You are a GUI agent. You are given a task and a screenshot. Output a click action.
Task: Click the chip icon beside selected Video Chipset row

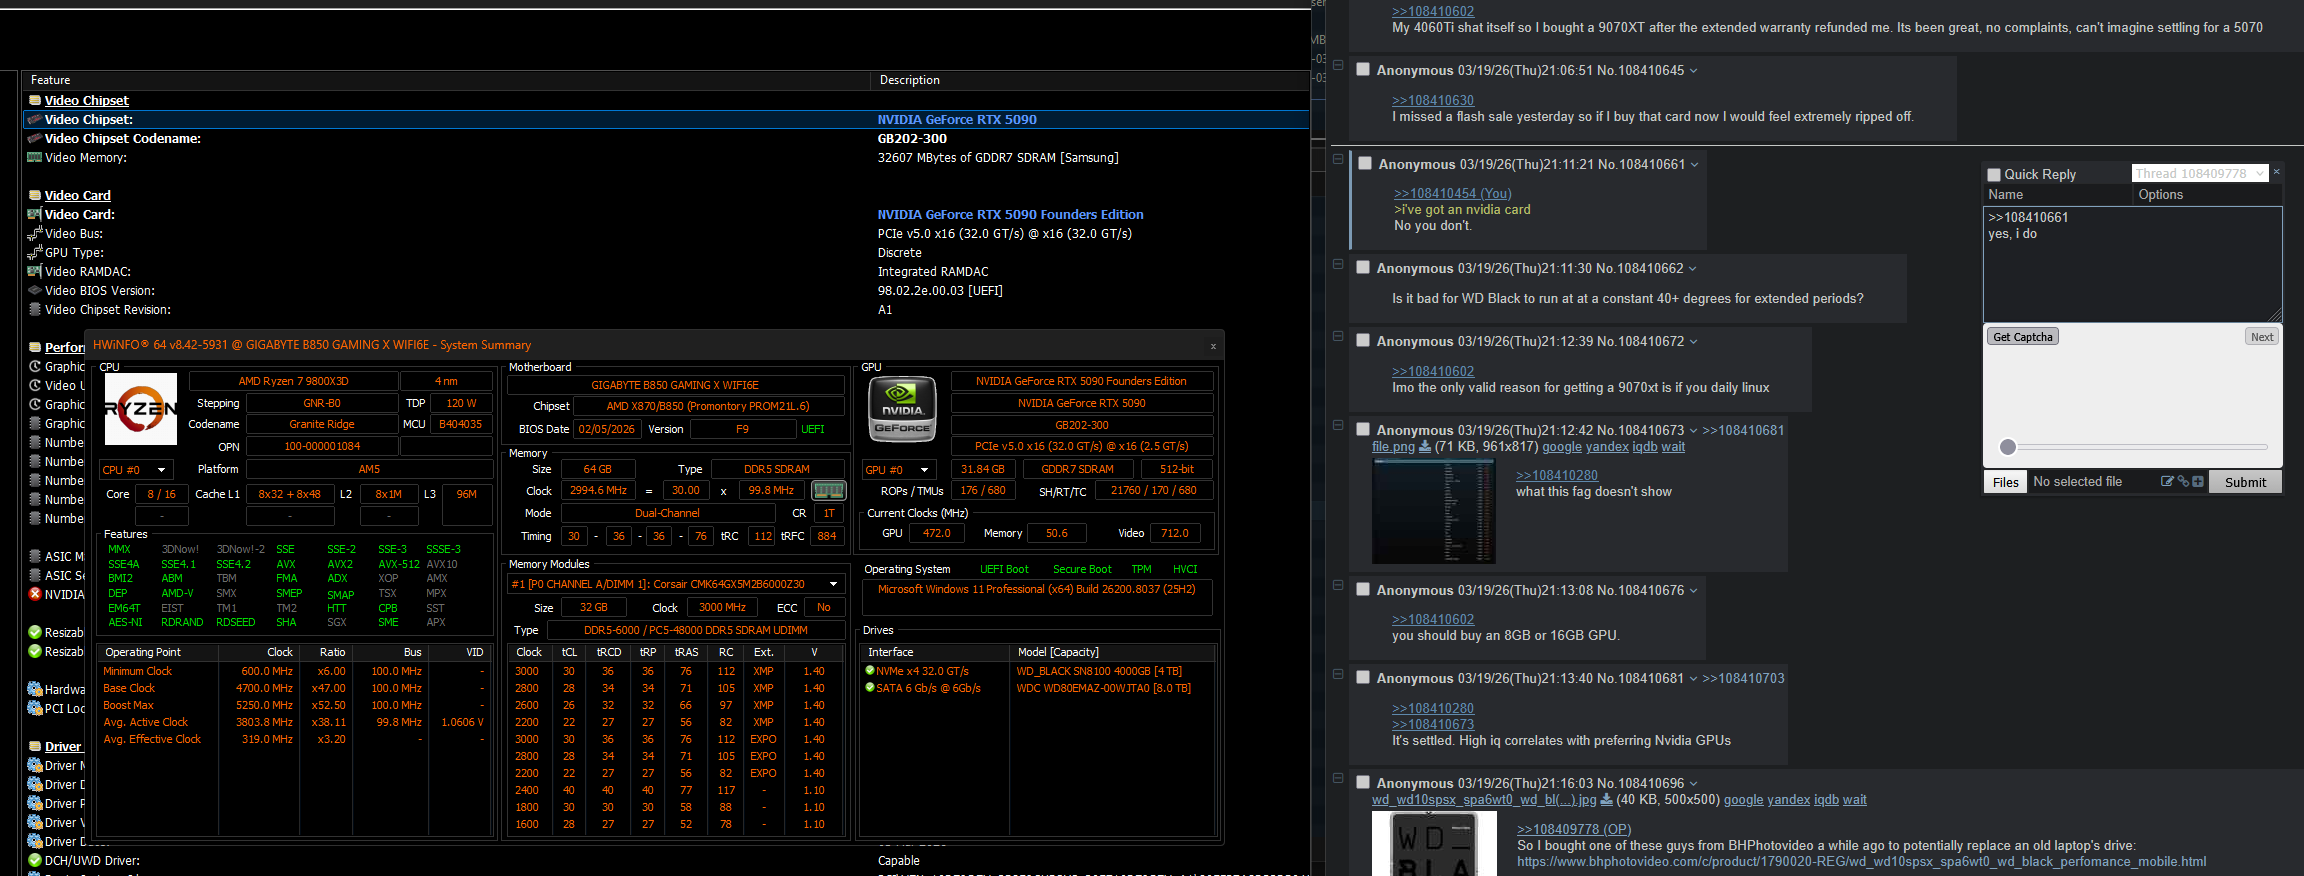point(35,119)
